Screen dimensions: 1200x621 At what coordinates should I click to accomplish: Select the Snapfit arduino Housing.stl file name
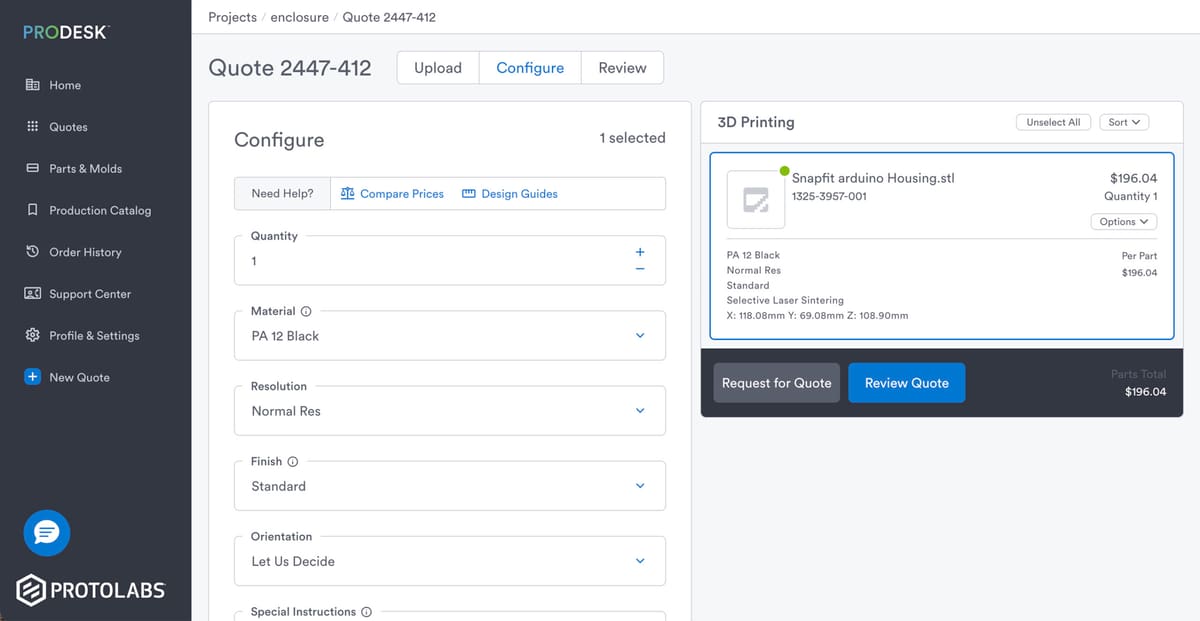click(x=873, y=178)
